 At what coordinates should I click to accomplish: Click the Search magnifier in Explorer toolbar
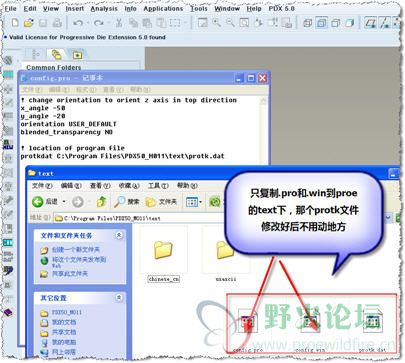pos(127,201)
